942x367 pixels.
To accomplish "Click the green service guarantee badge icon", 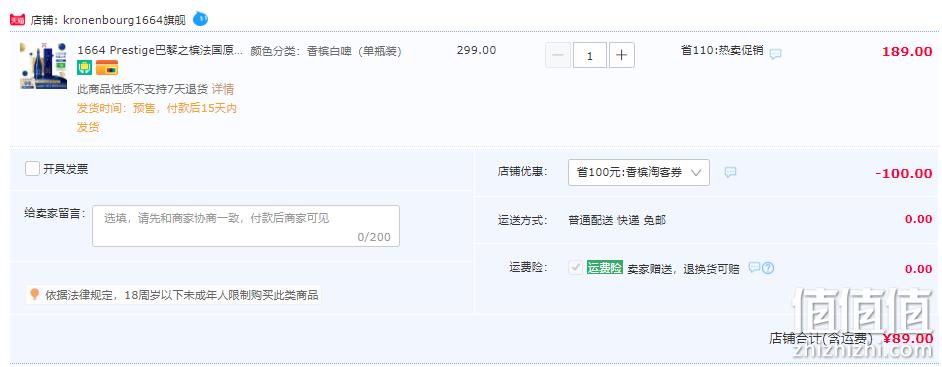I will (x=84, y=68).
